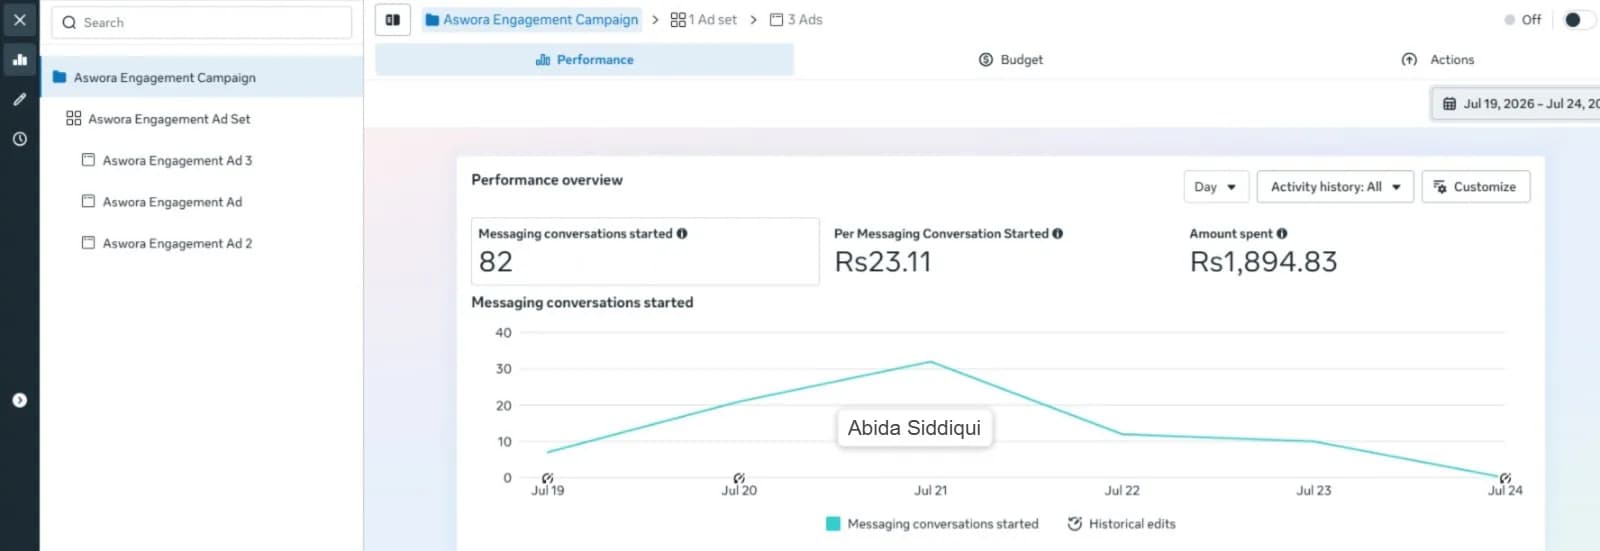Expand the sidebar with arrow circle icon
1600x551 pixels.
pyautogui.click(x=19, y=400)
